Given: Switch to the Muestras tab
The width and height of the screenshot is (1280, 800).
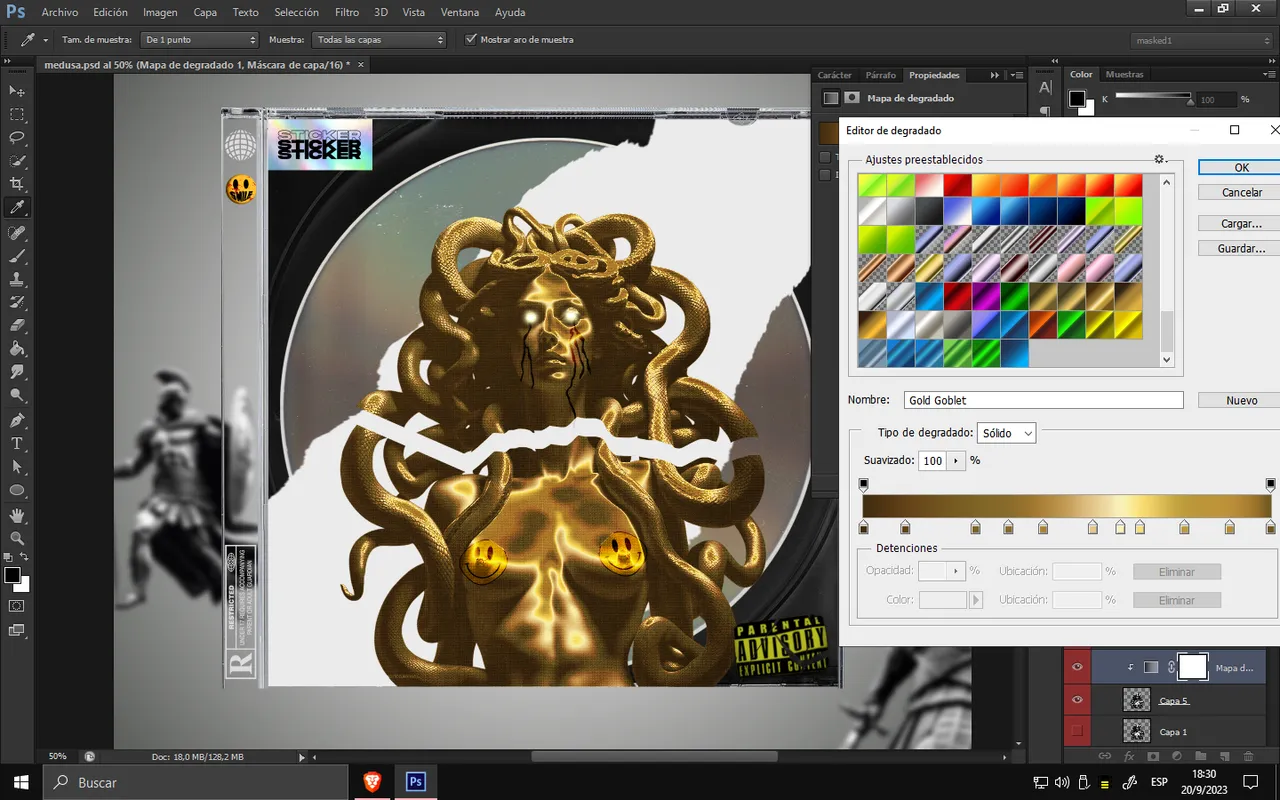Looking at the screenshot, I should tap(1124, 74).
